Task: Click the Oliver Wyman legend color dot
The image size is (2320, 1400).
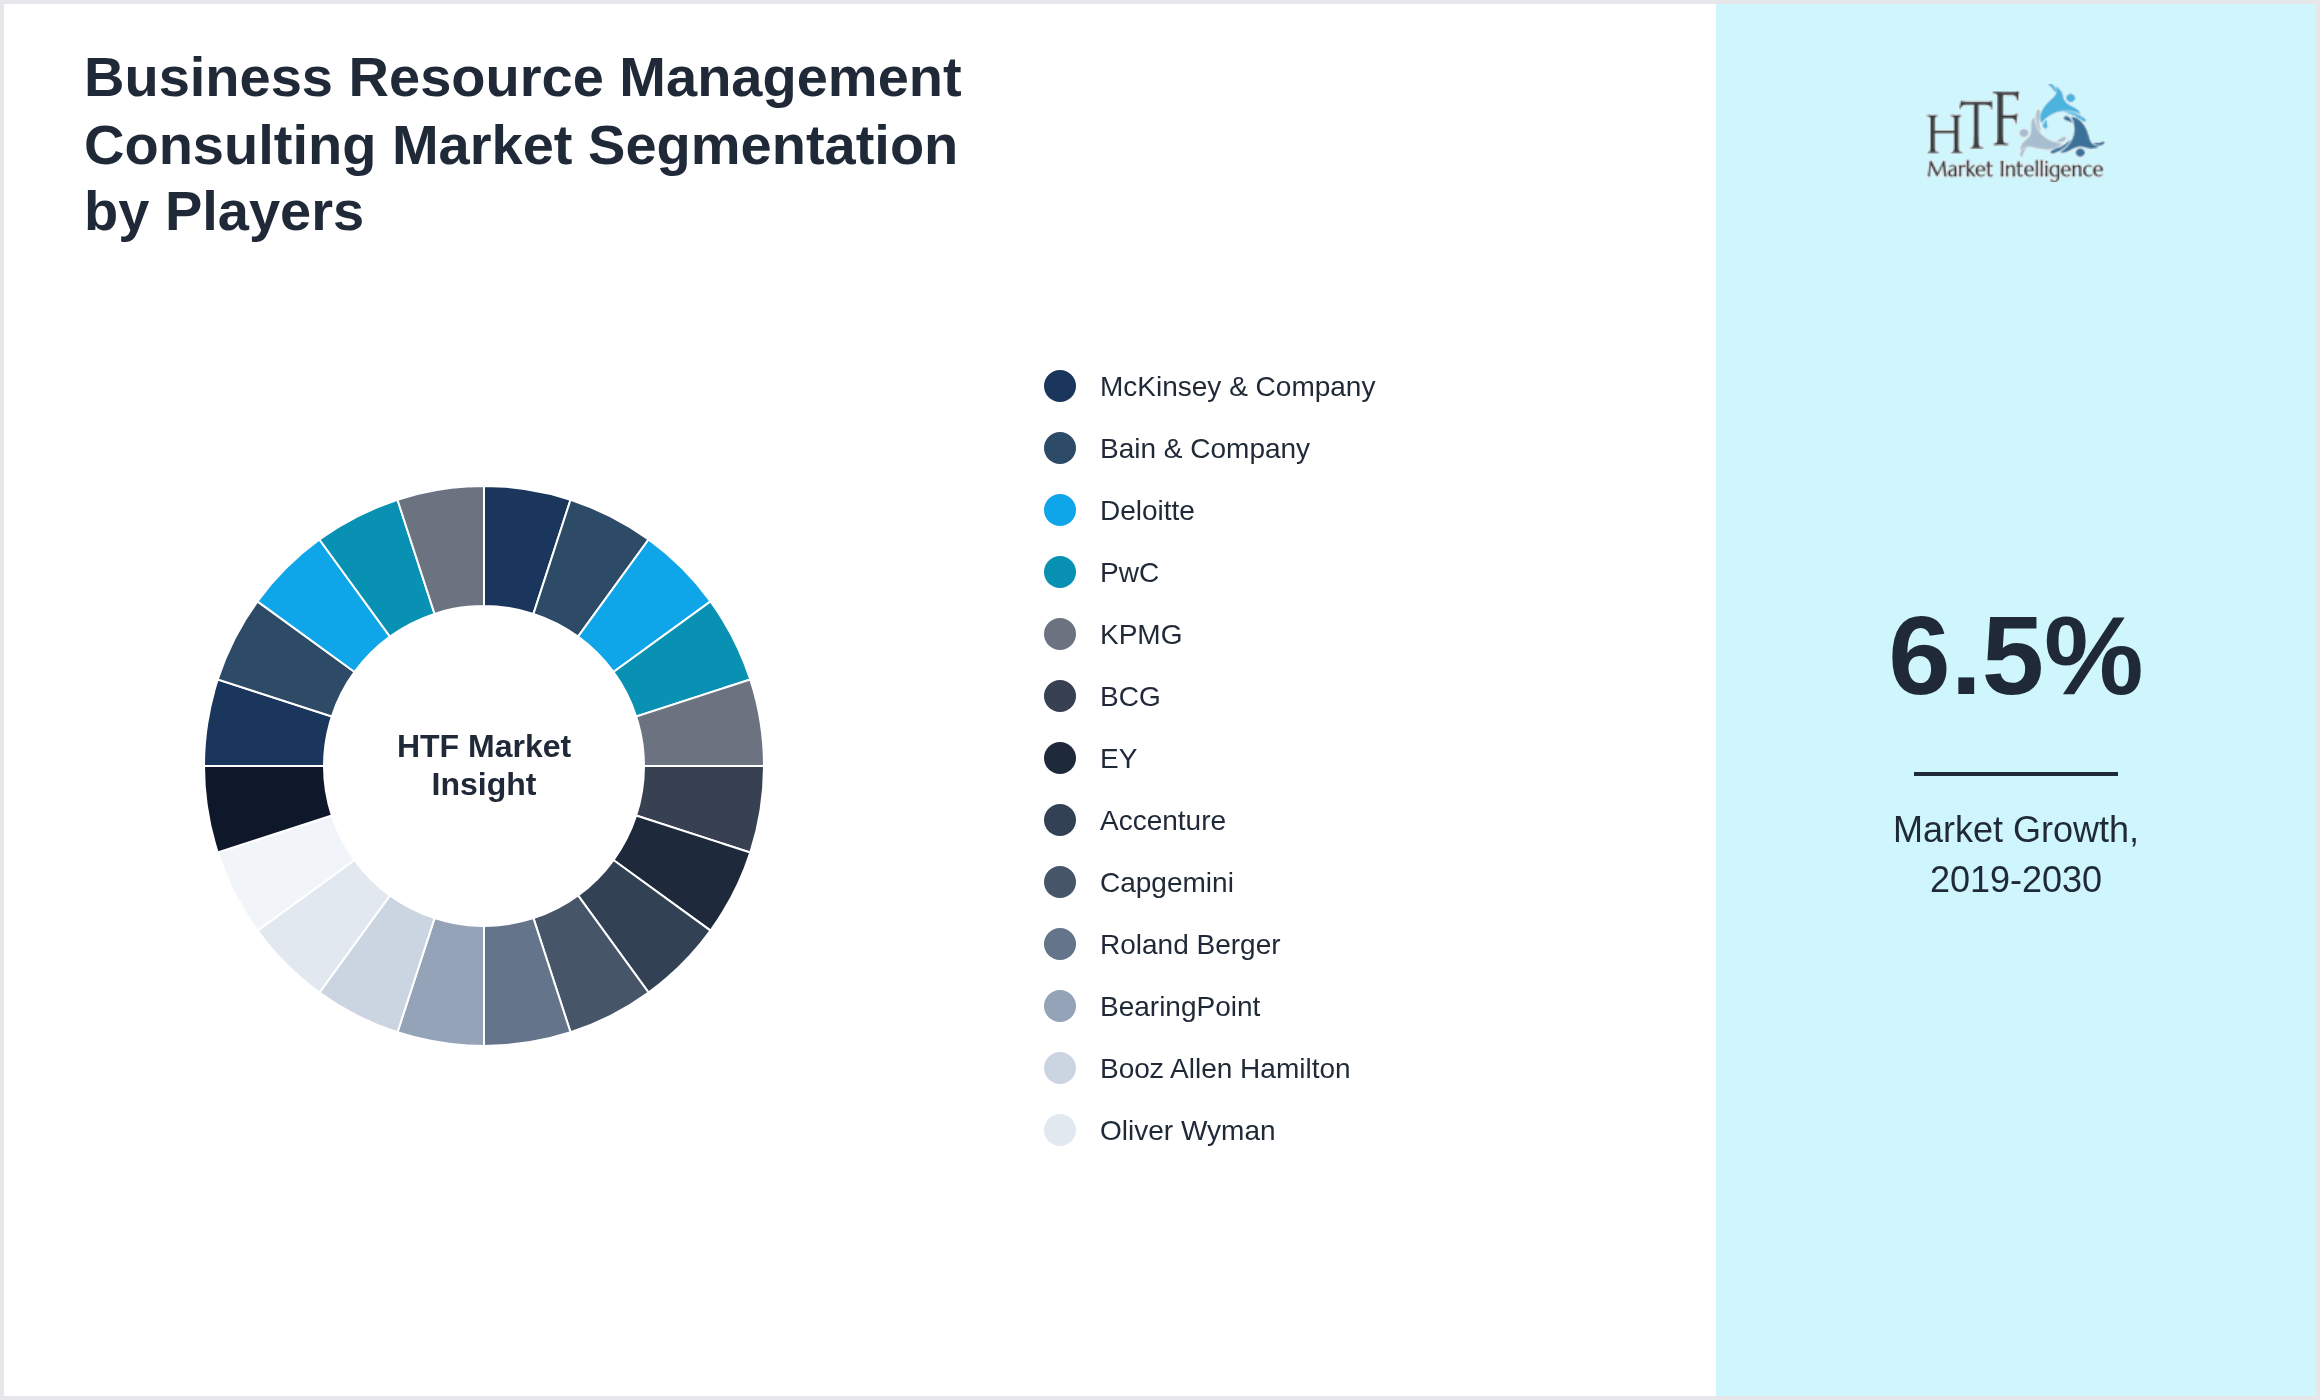Action: (1060, 1130)
